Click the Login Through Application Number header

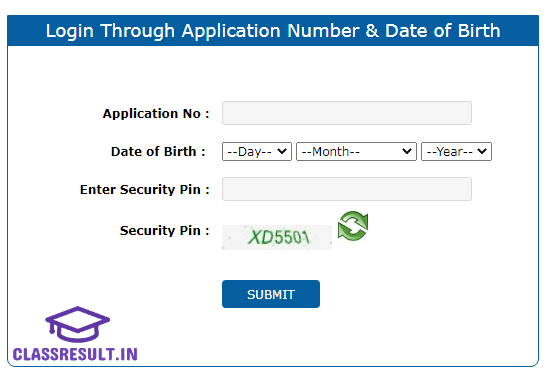(x=273, y=31)
